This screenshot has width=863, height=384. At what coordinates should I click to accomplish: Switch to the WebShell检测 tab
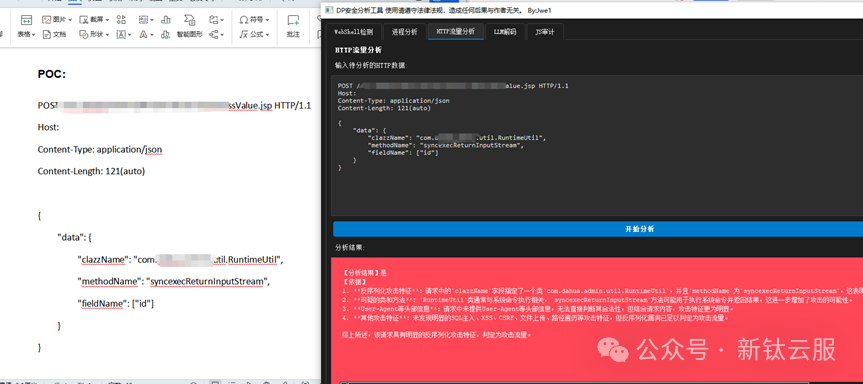(353, 32)
